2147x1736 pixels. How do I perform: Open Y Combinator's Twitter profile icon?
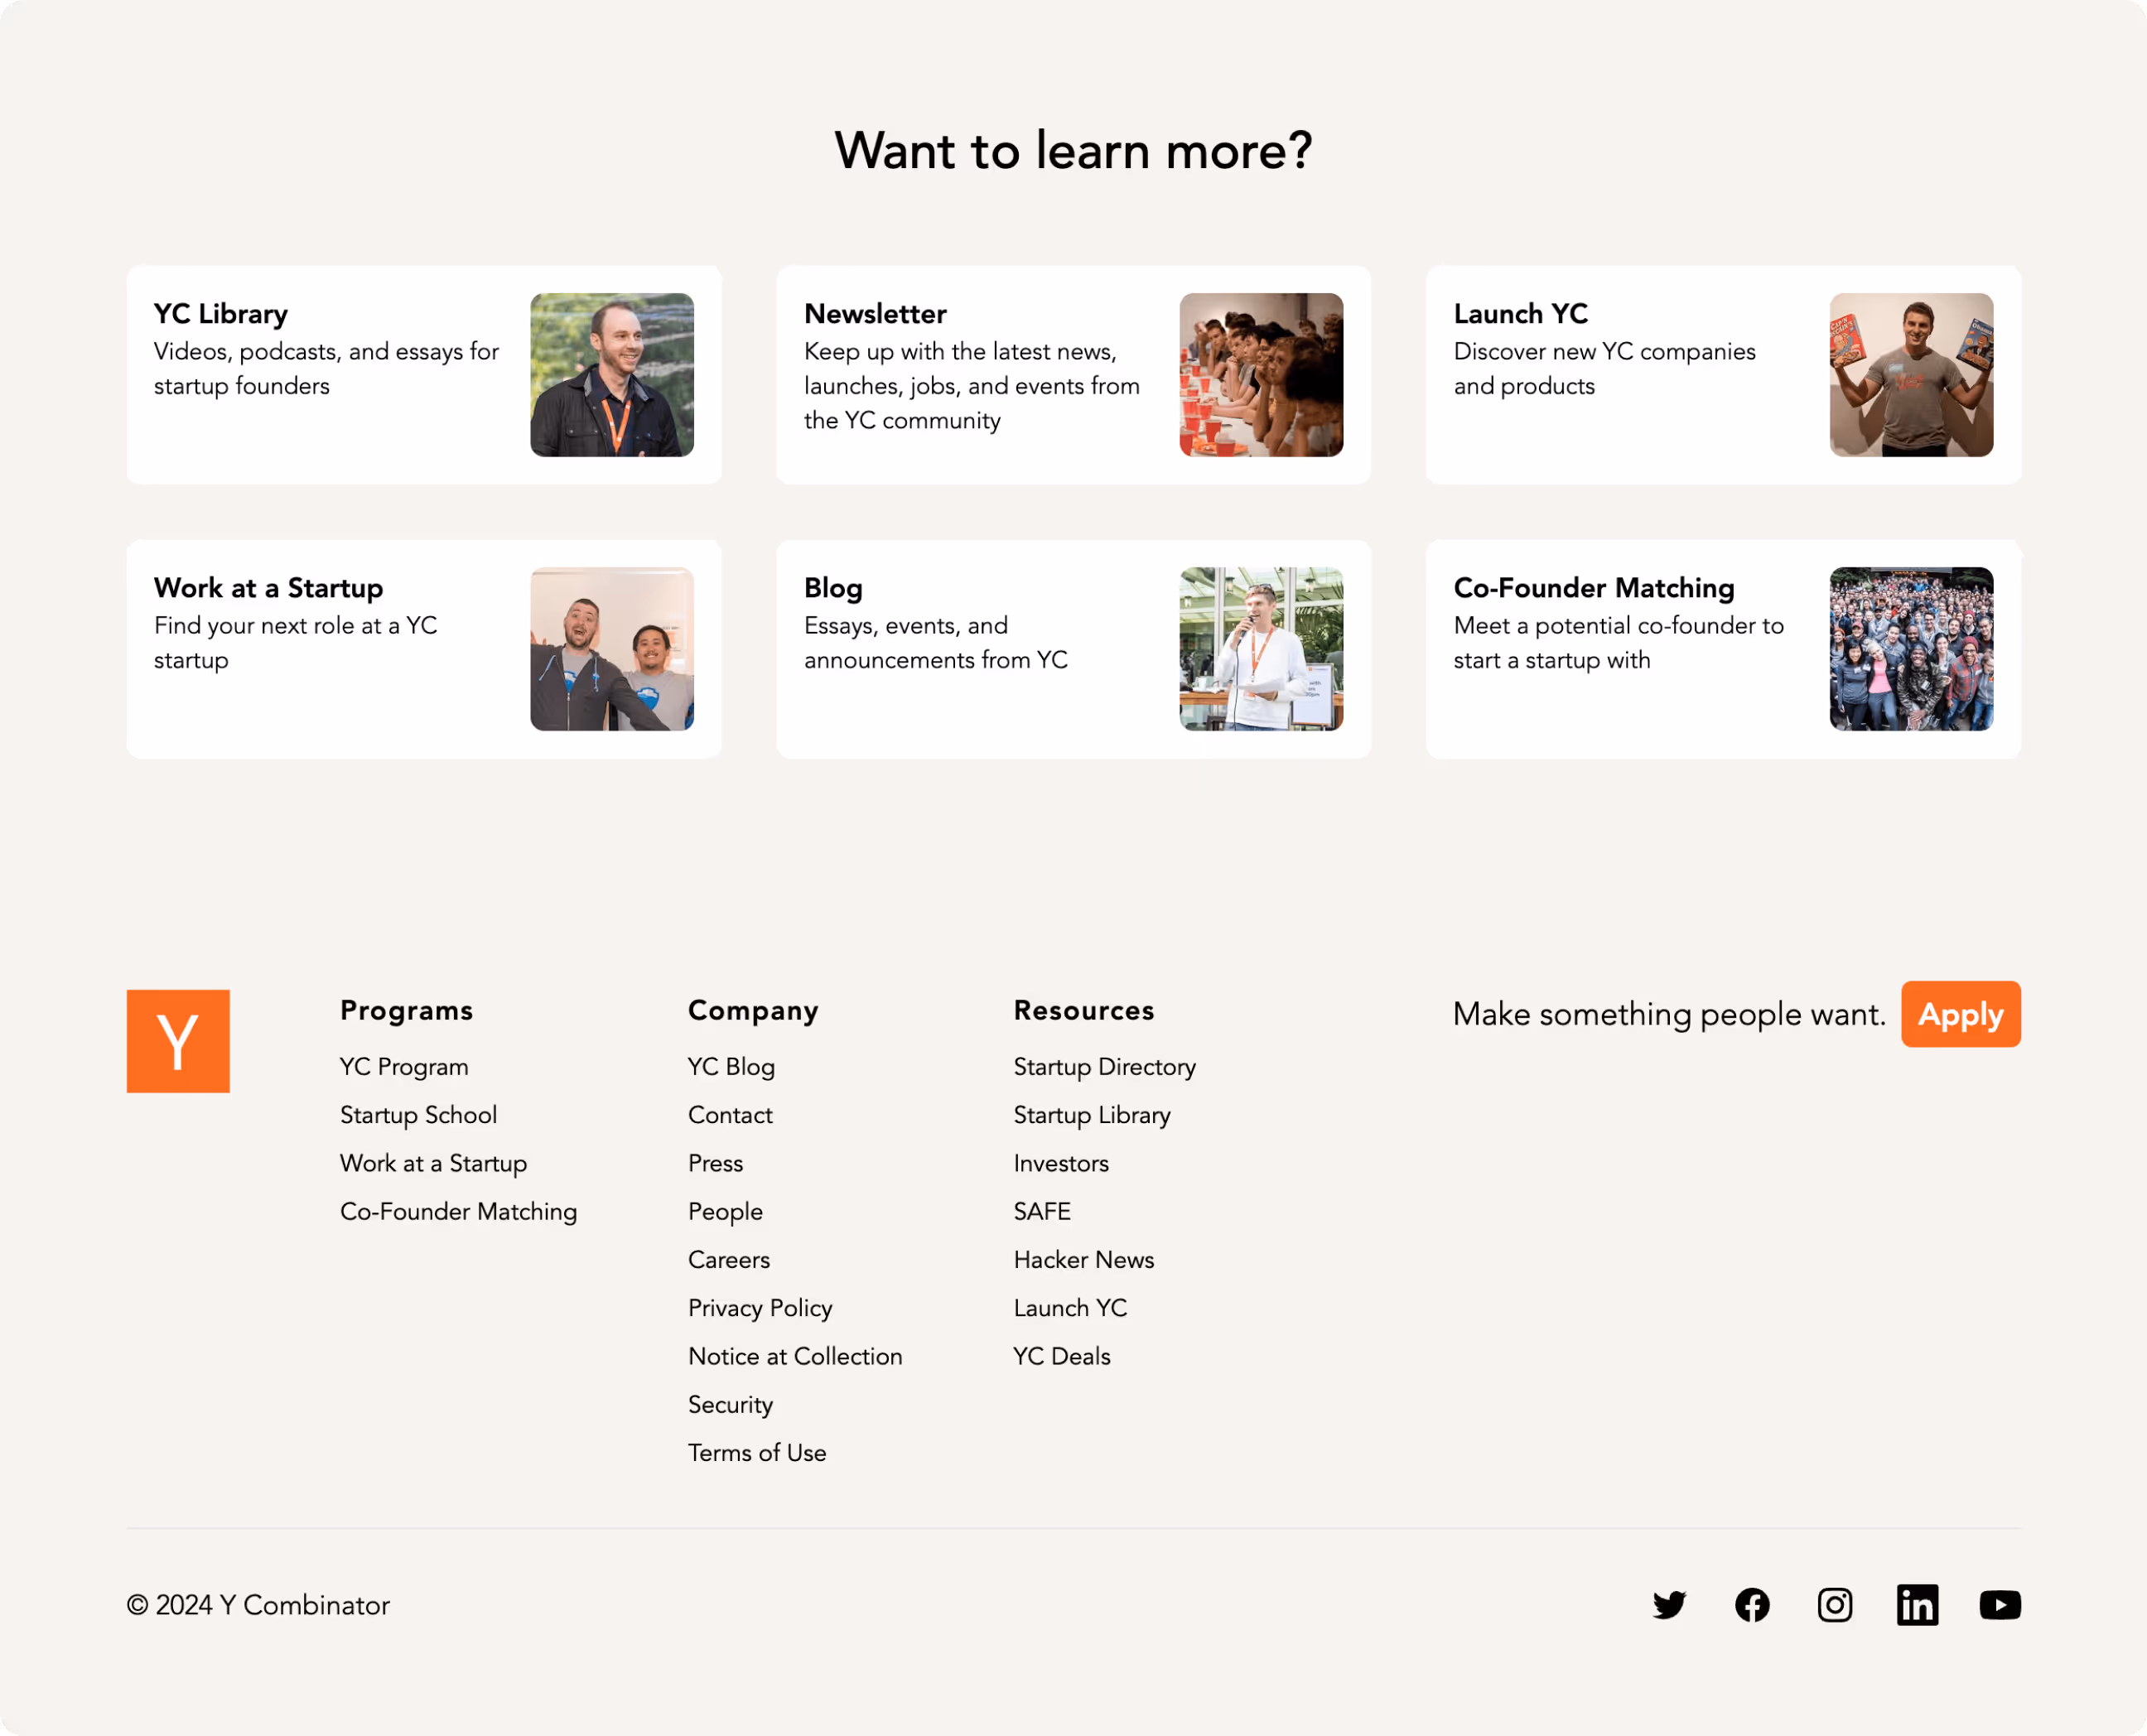tap(1669, 1605)
